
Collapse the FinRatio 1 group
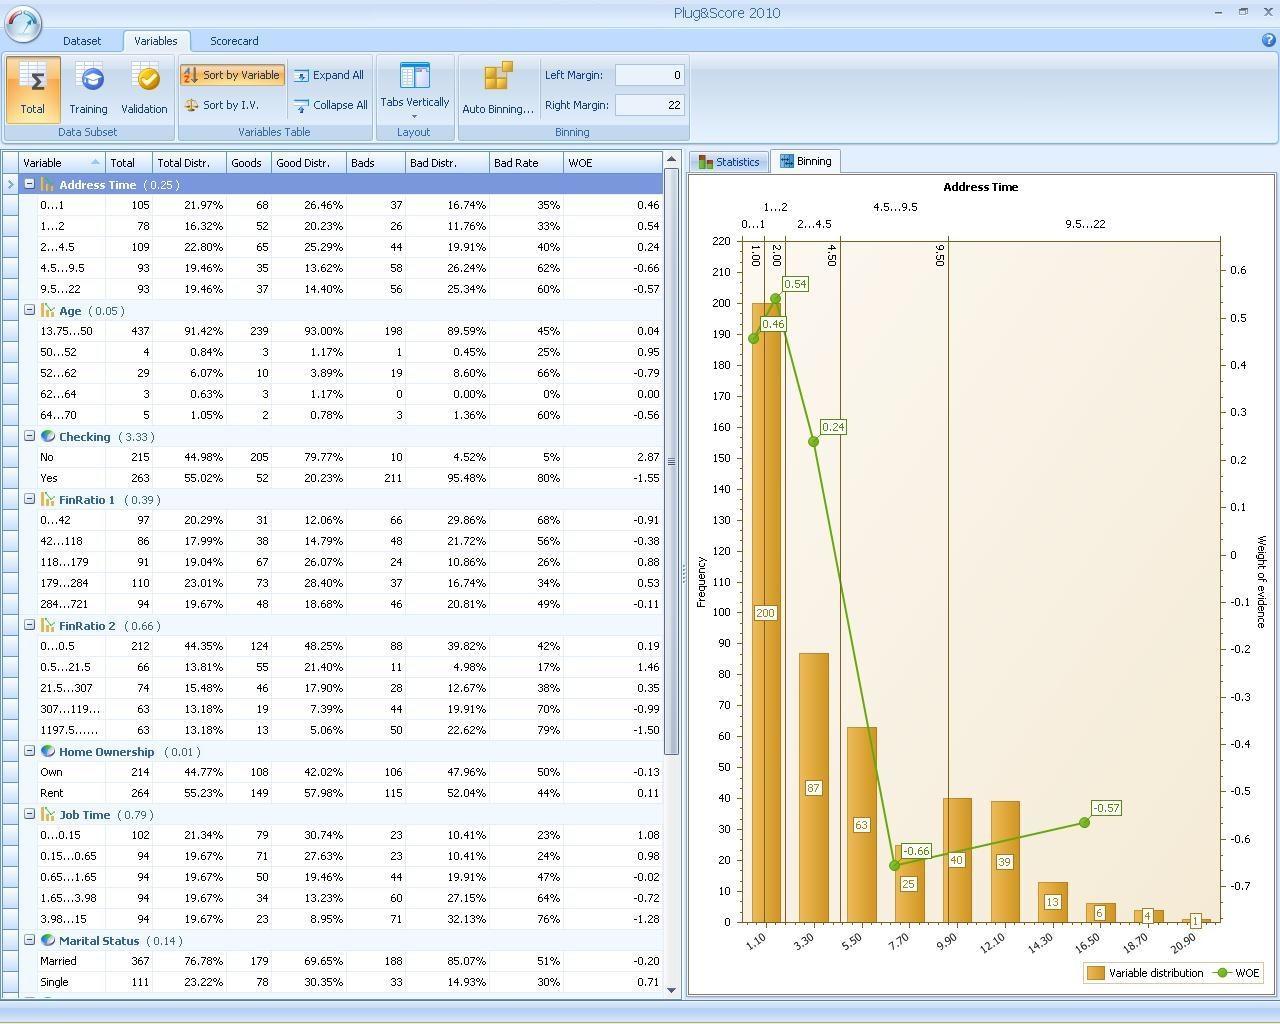pos(29,499)
